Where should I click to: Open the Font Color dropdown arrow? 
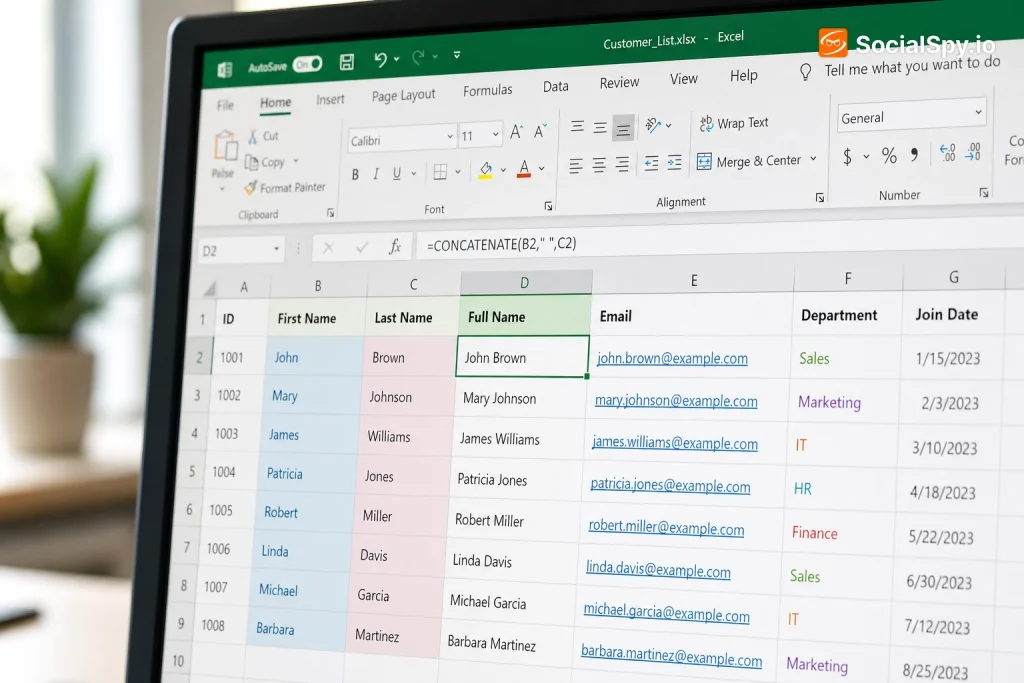tap(541, 168)
